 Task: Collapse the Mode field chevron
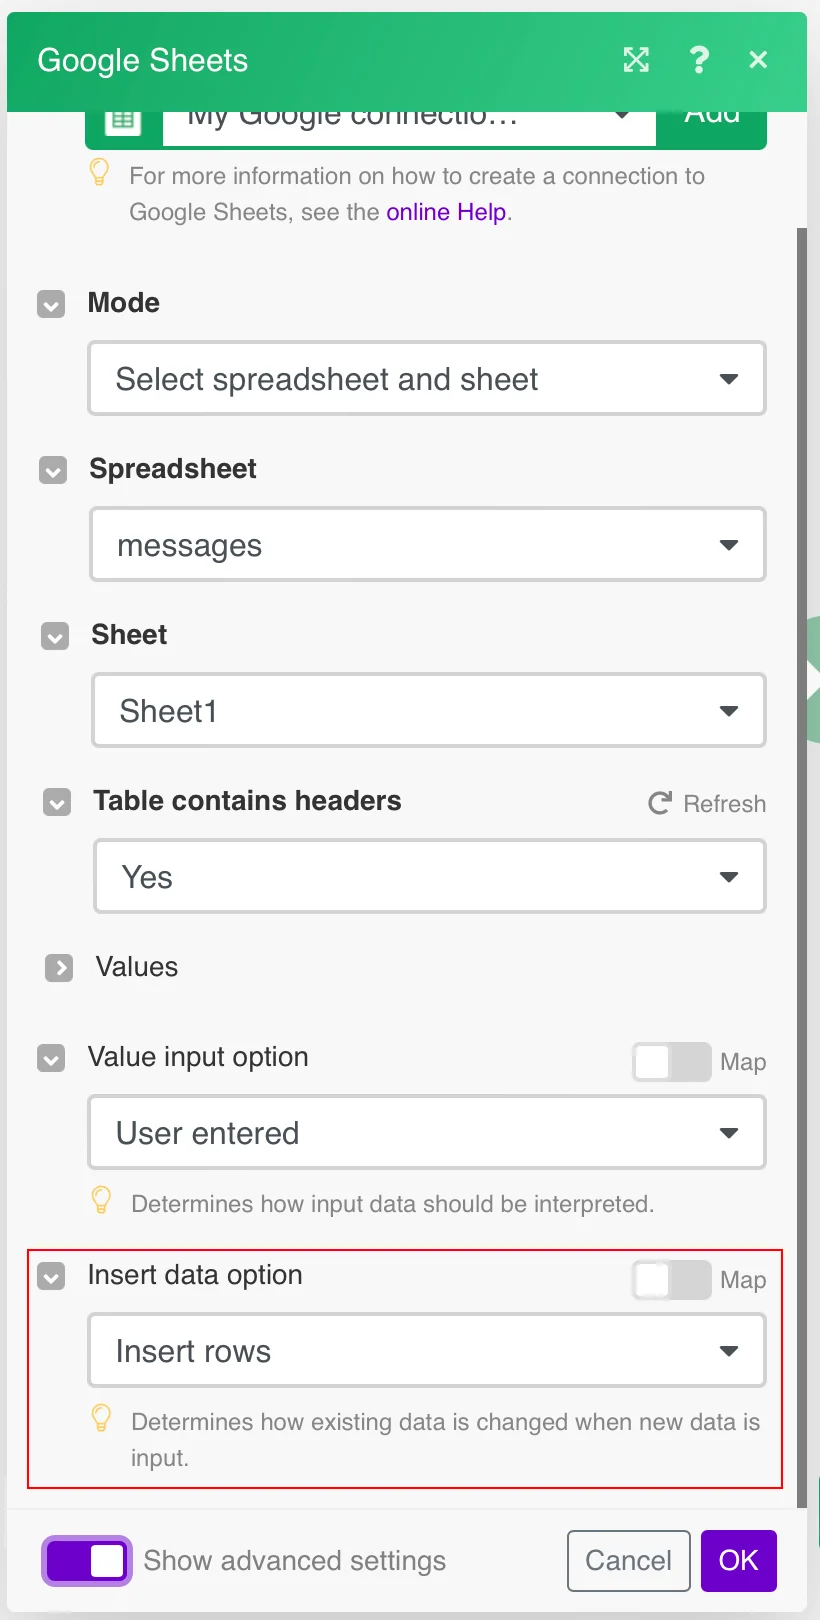tap(51, 304)
